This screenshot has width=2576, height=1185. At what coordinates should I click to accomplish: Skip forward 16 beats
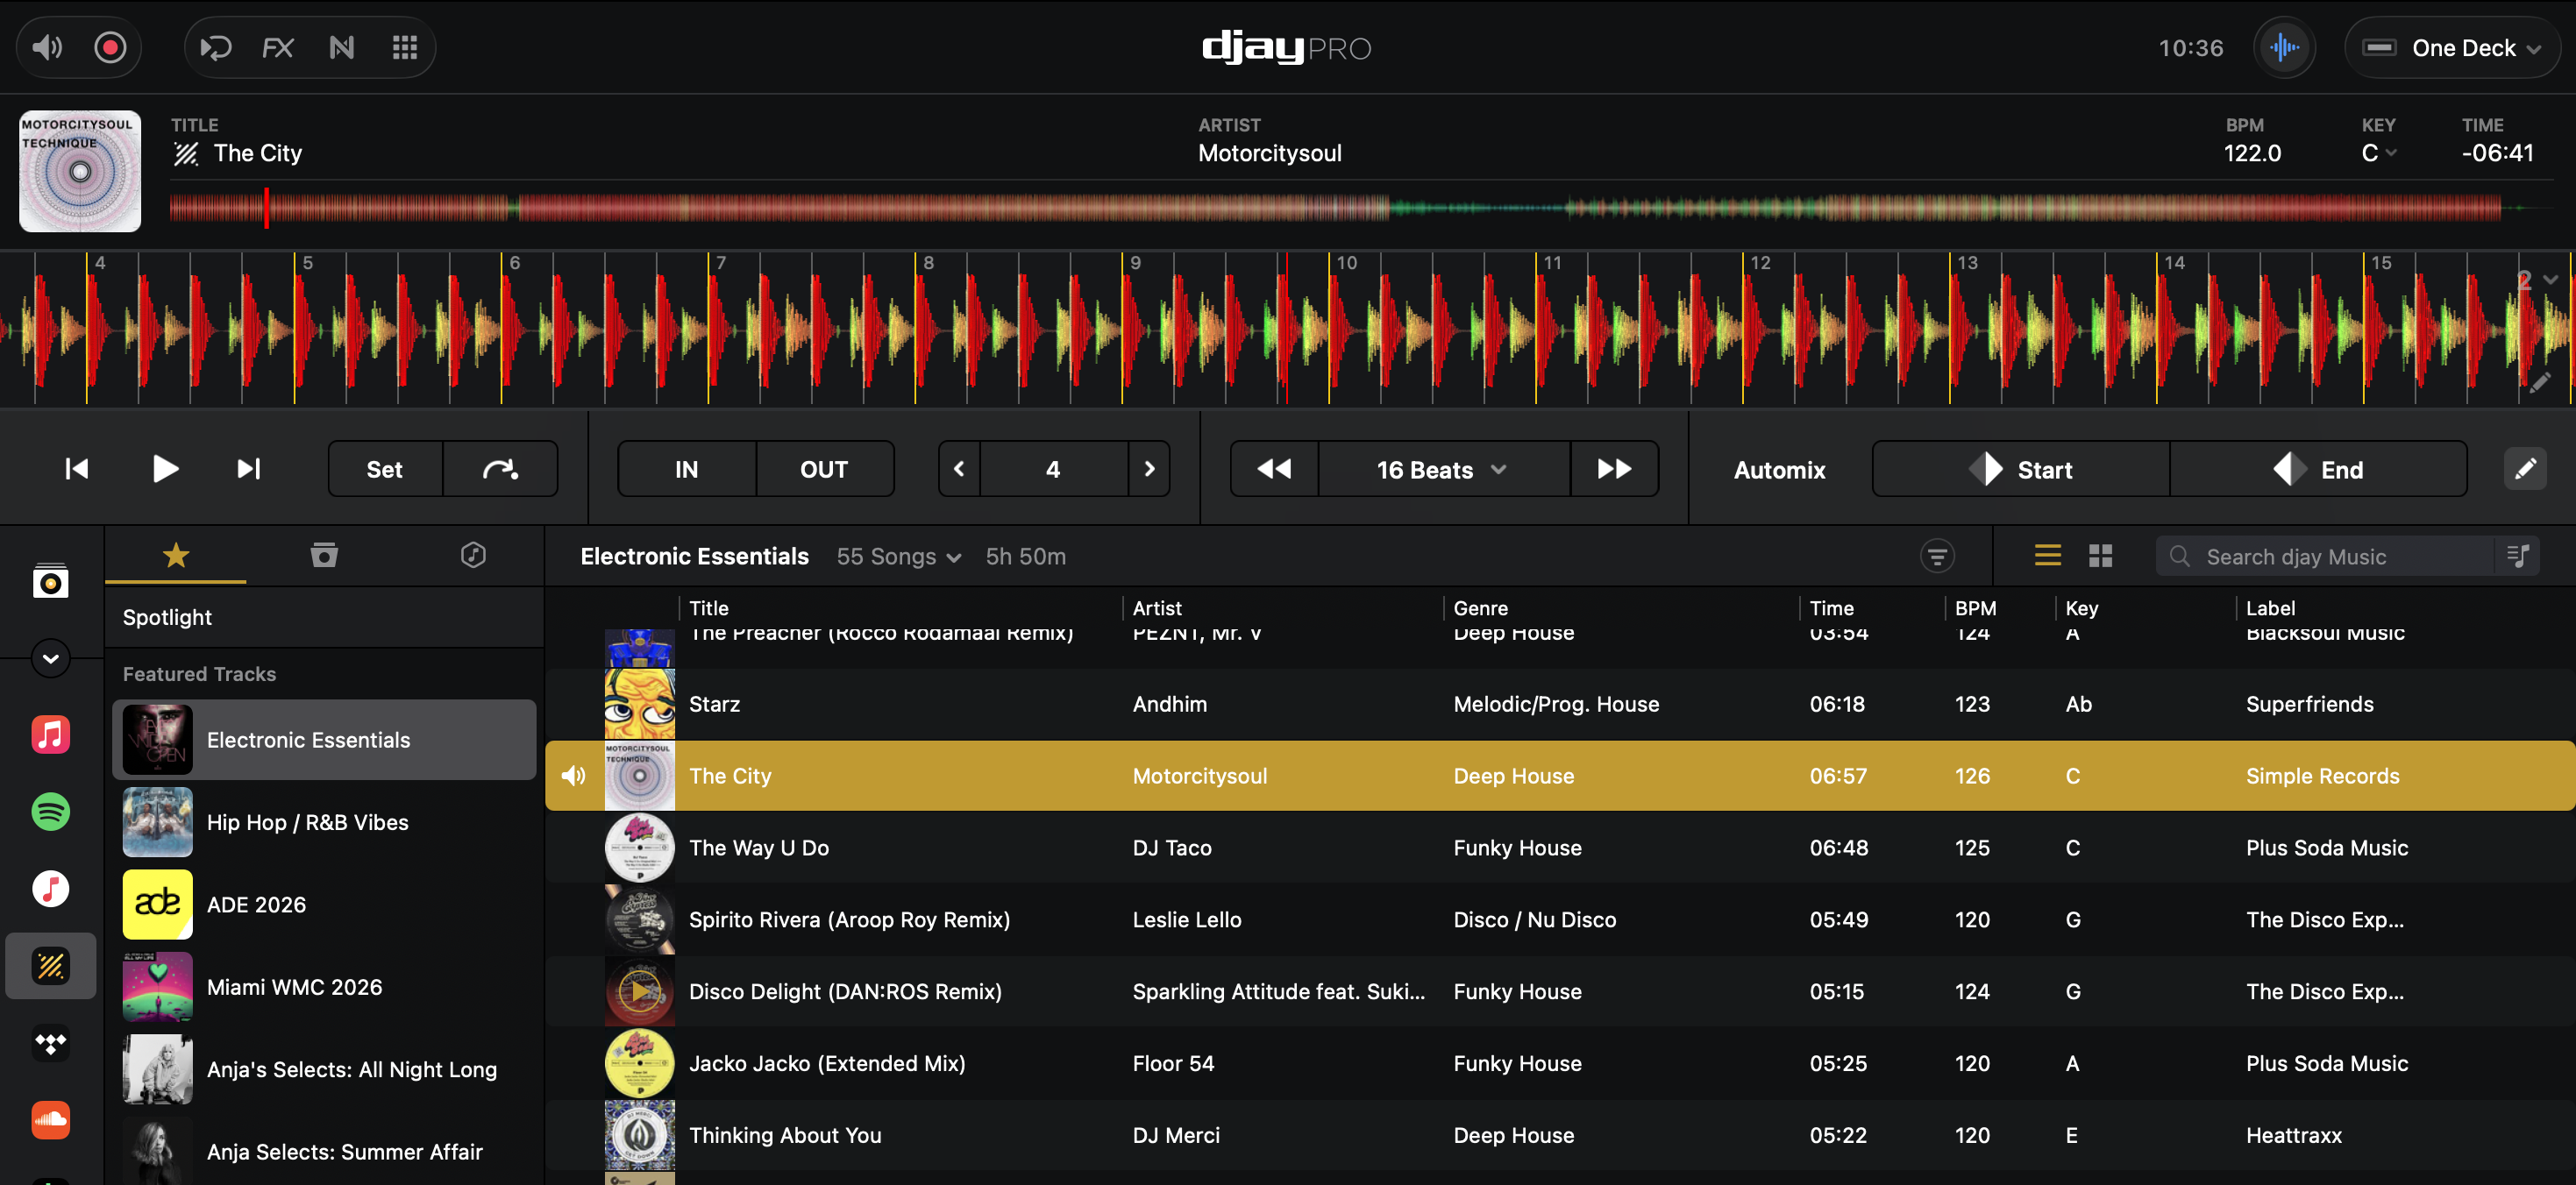click(x=1614, y=469)
